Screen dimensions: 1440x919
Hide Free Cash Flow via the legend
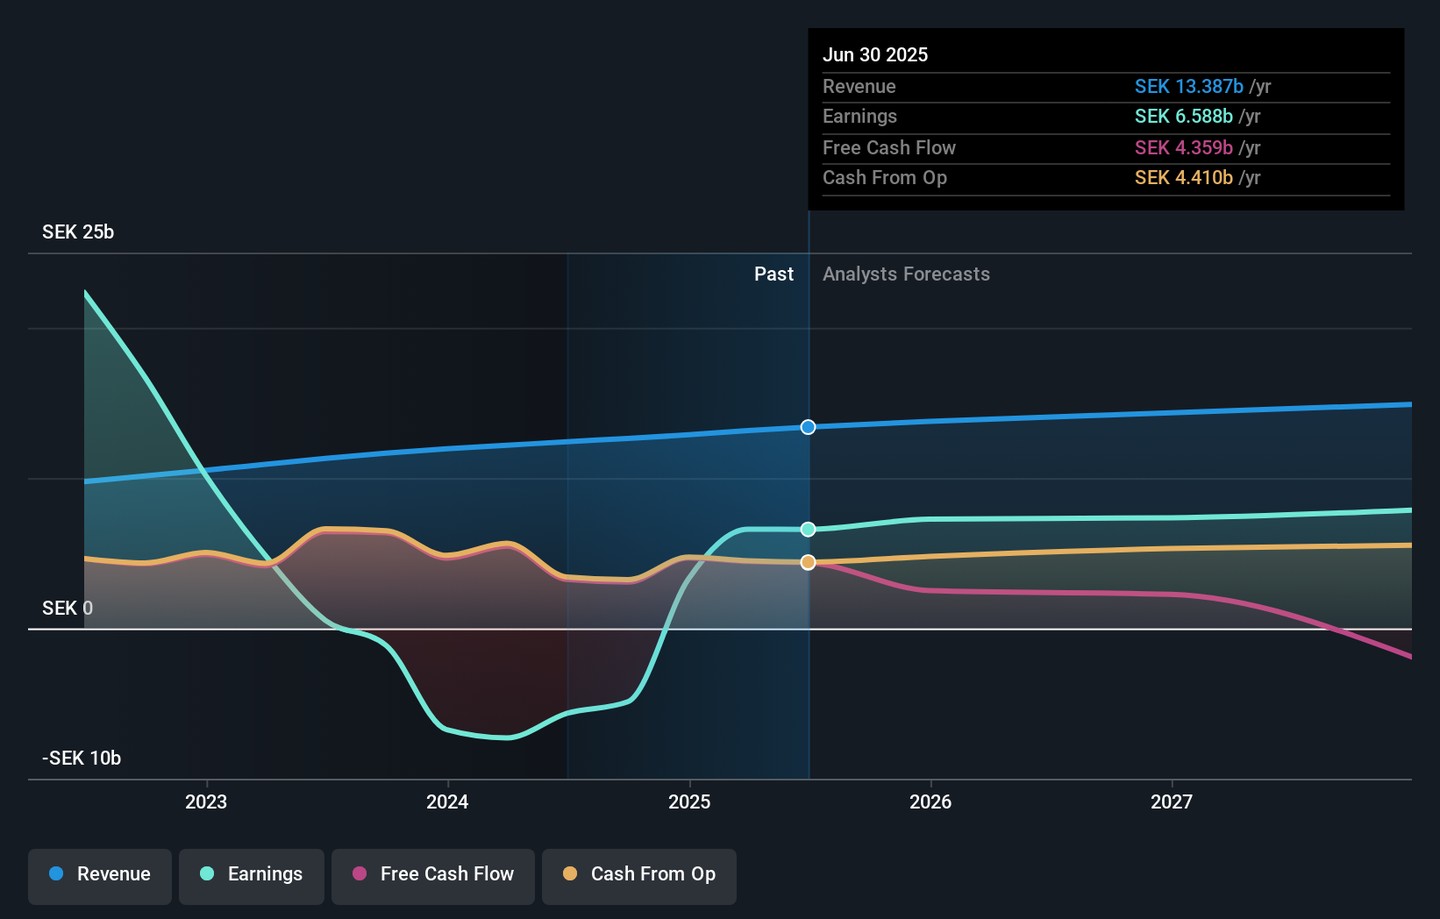[433, 874]
